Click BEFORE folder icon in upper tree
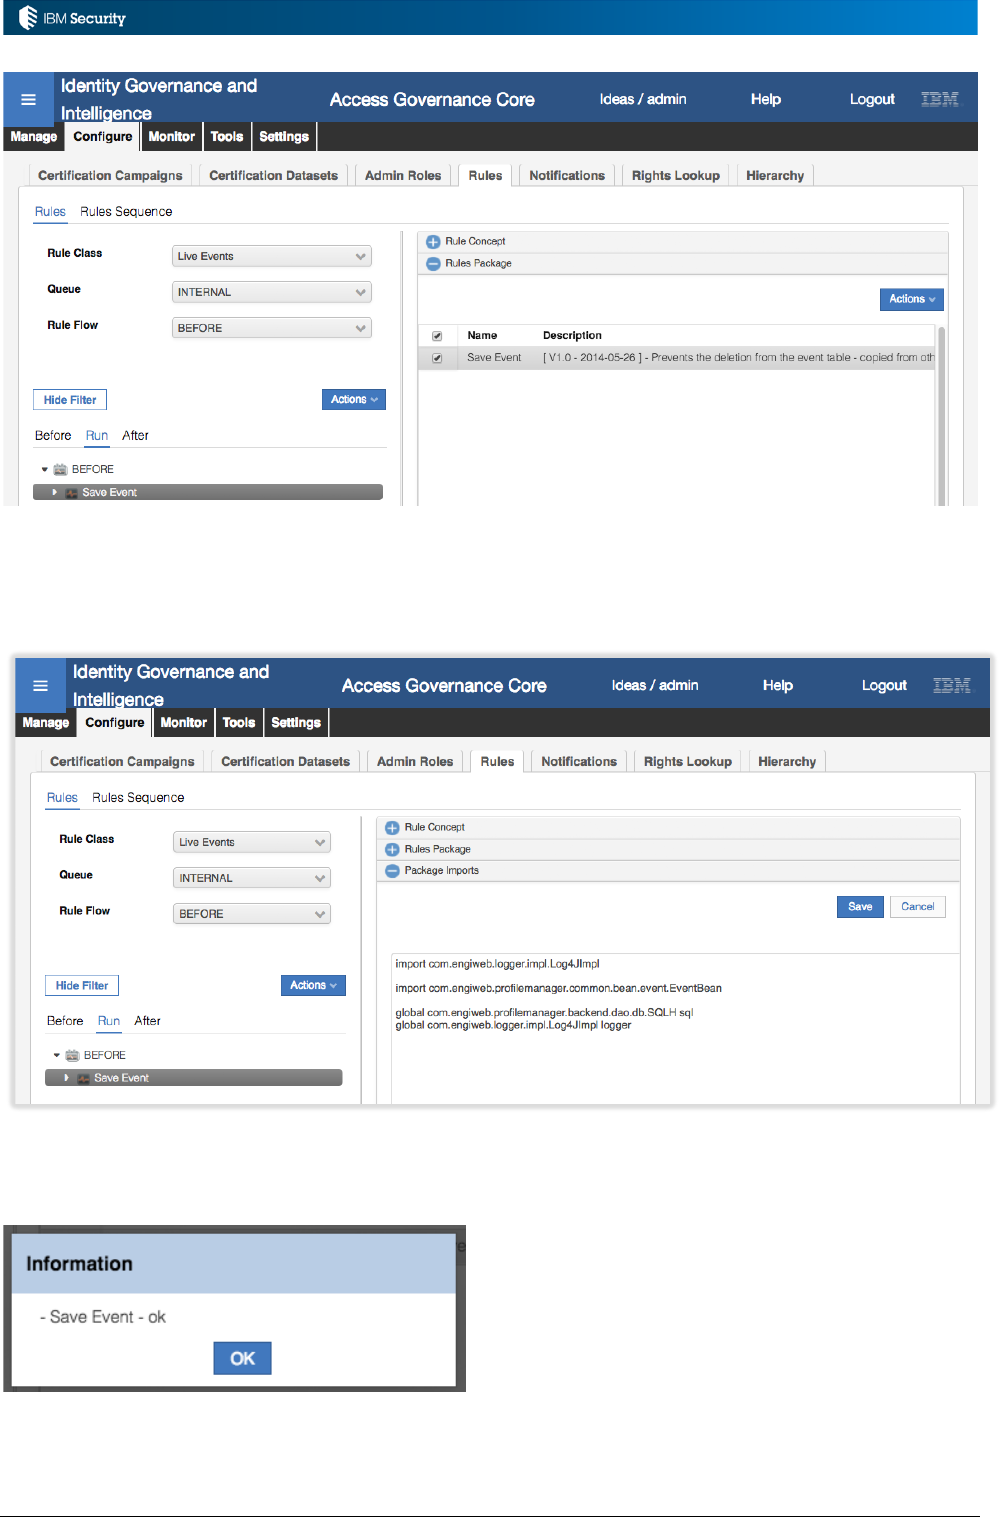The width and height of the screenshot is (1001, 1517). click(60, 469)
